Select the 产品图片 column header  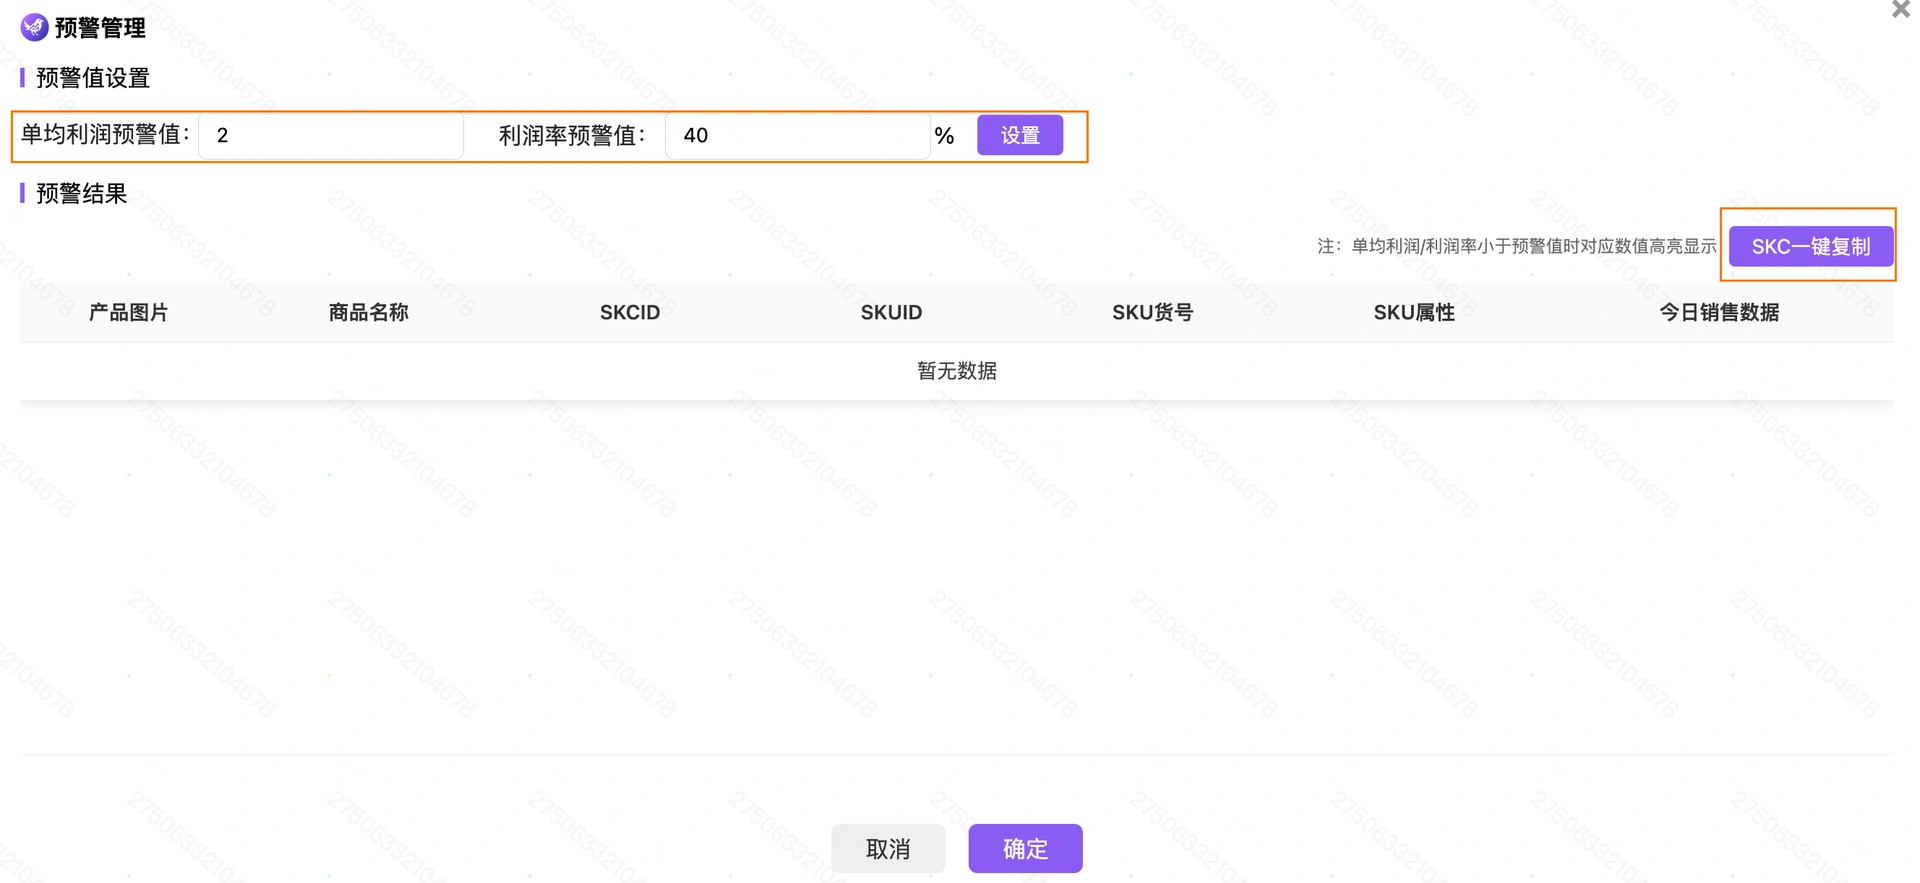point(129,312)
